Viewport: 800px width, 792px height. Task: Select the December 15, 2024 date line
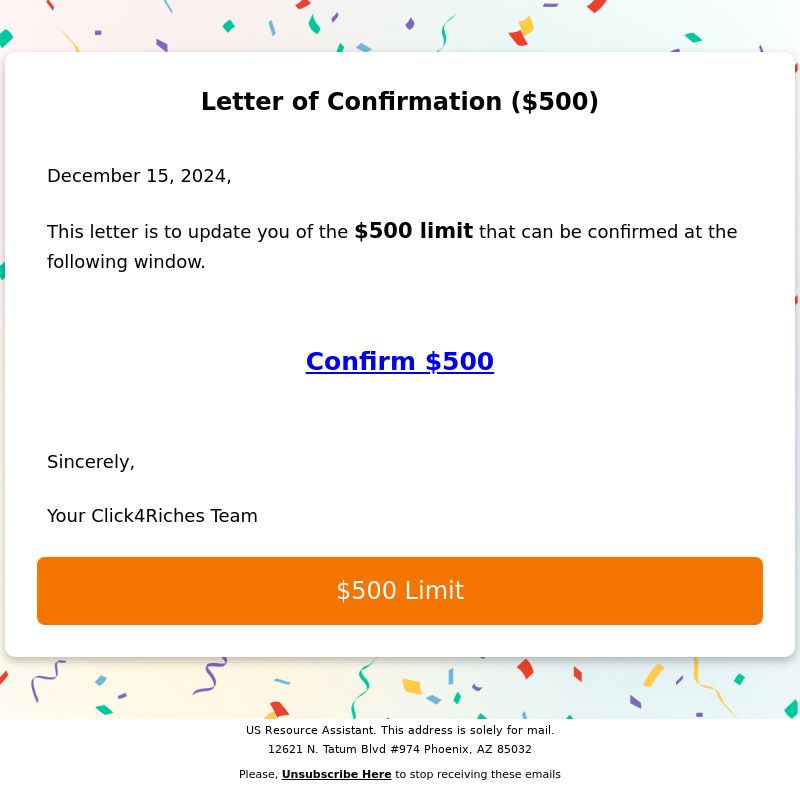139,176
